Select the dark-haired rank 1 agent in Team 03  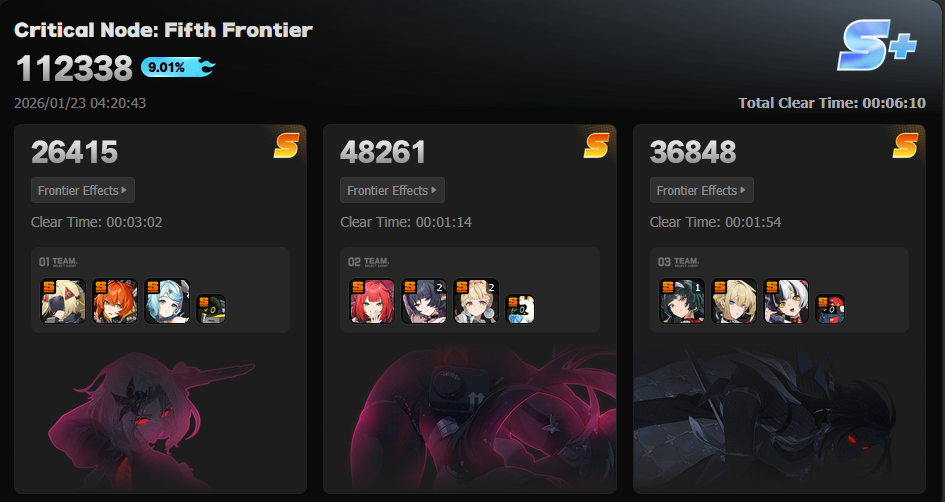point(682,301)
